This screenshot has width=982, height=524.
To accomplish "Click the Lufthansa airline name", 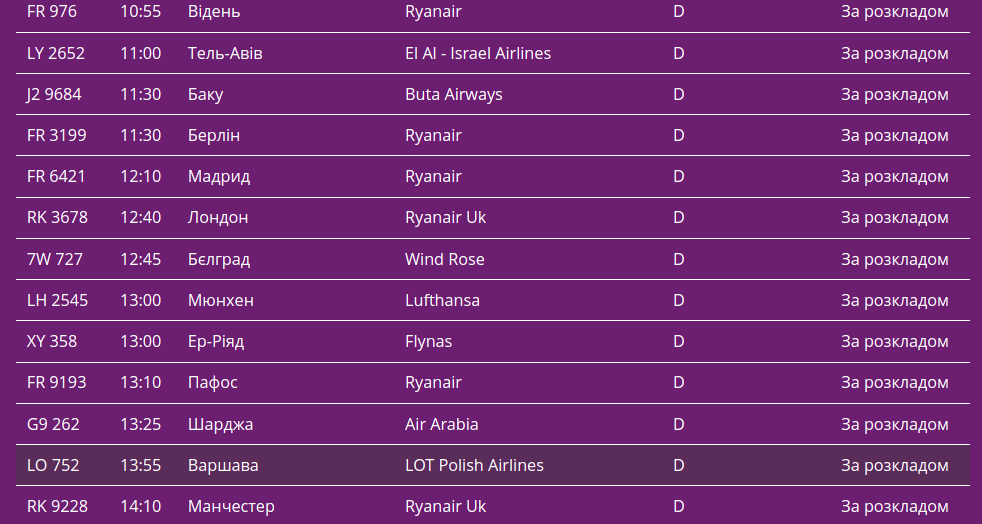I will click(x=442, y=300).
